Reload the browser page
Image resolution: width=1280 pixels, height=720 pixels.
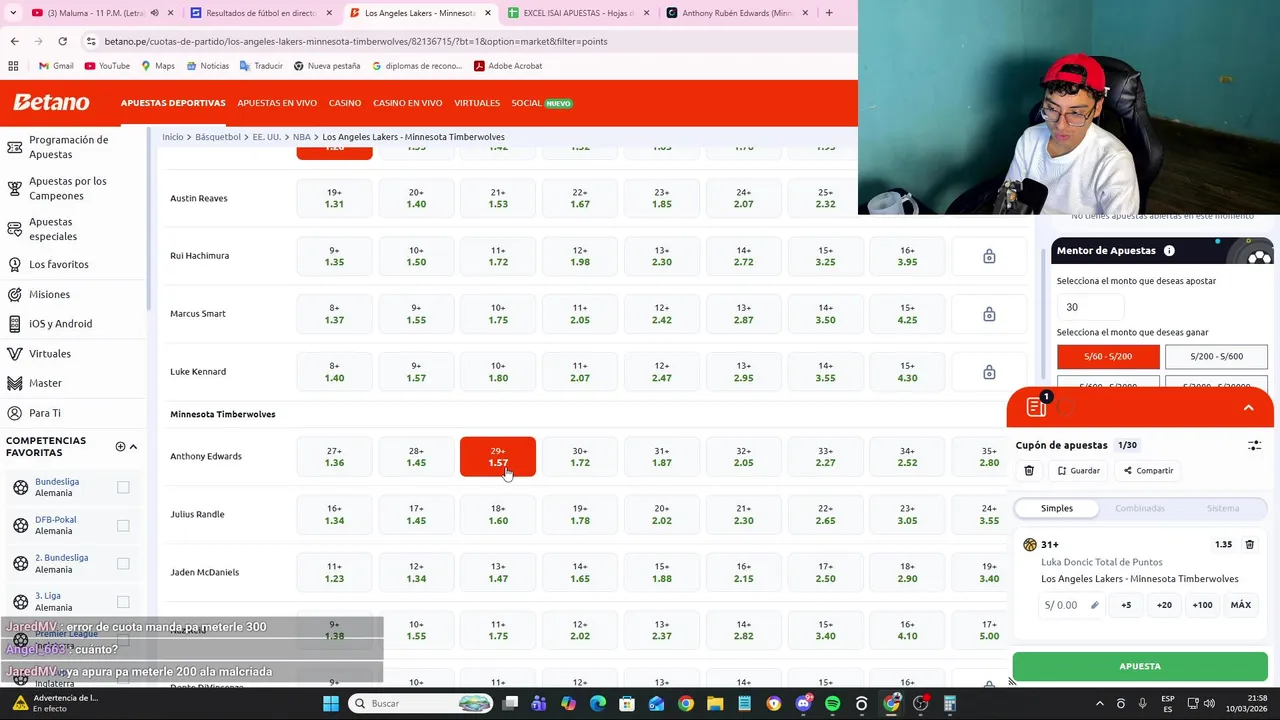62,41
